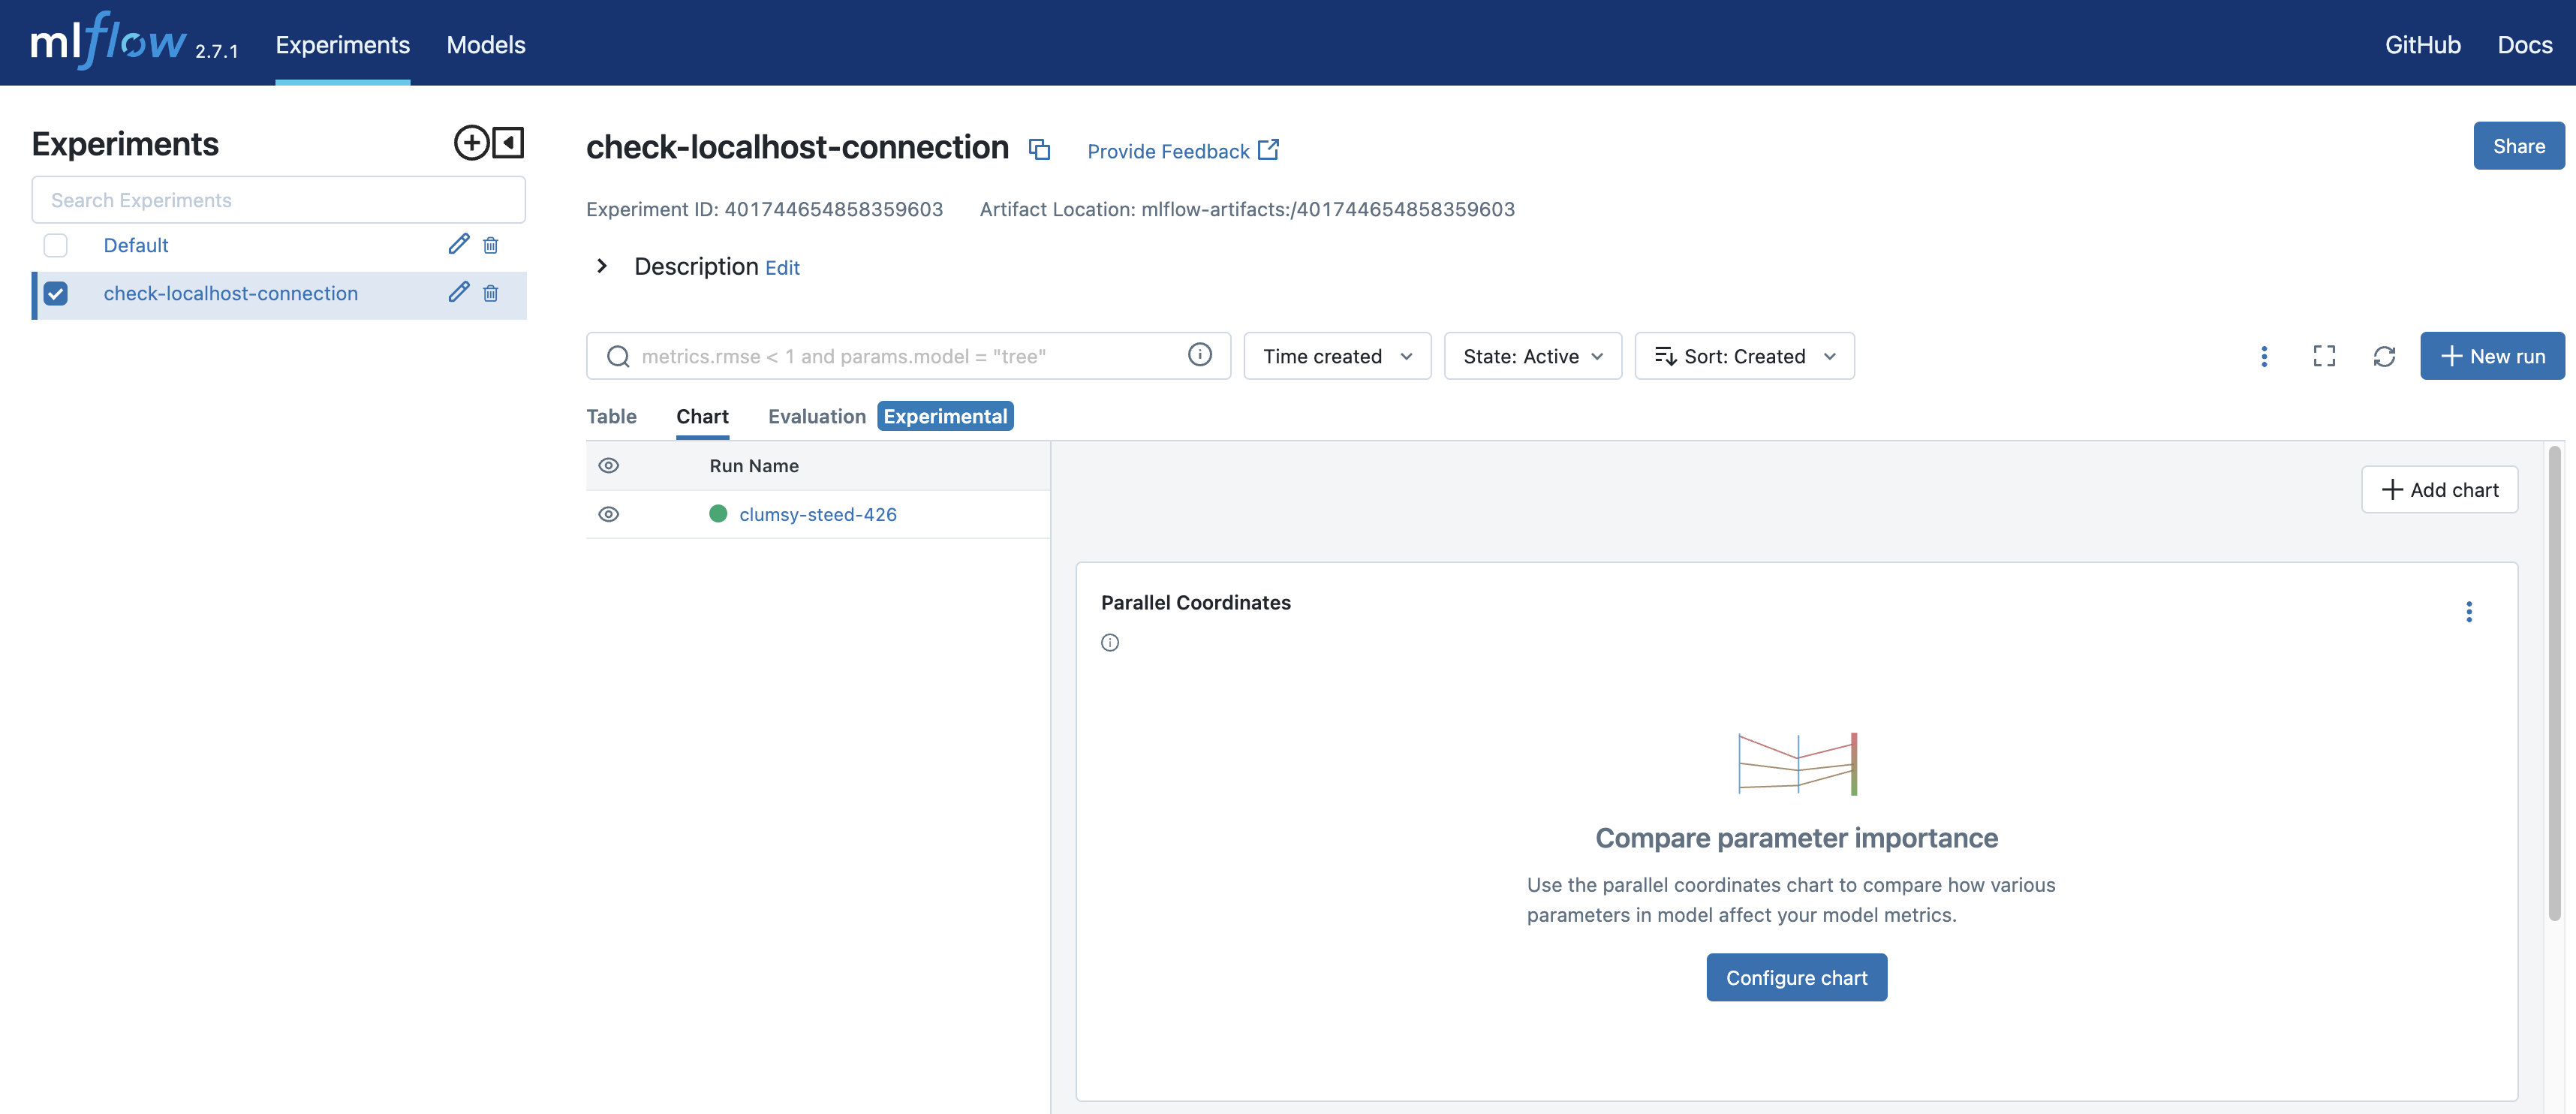Click inside the Search Experiments field
This screenshot has width=2576, height=1114.
click(278, 199)
